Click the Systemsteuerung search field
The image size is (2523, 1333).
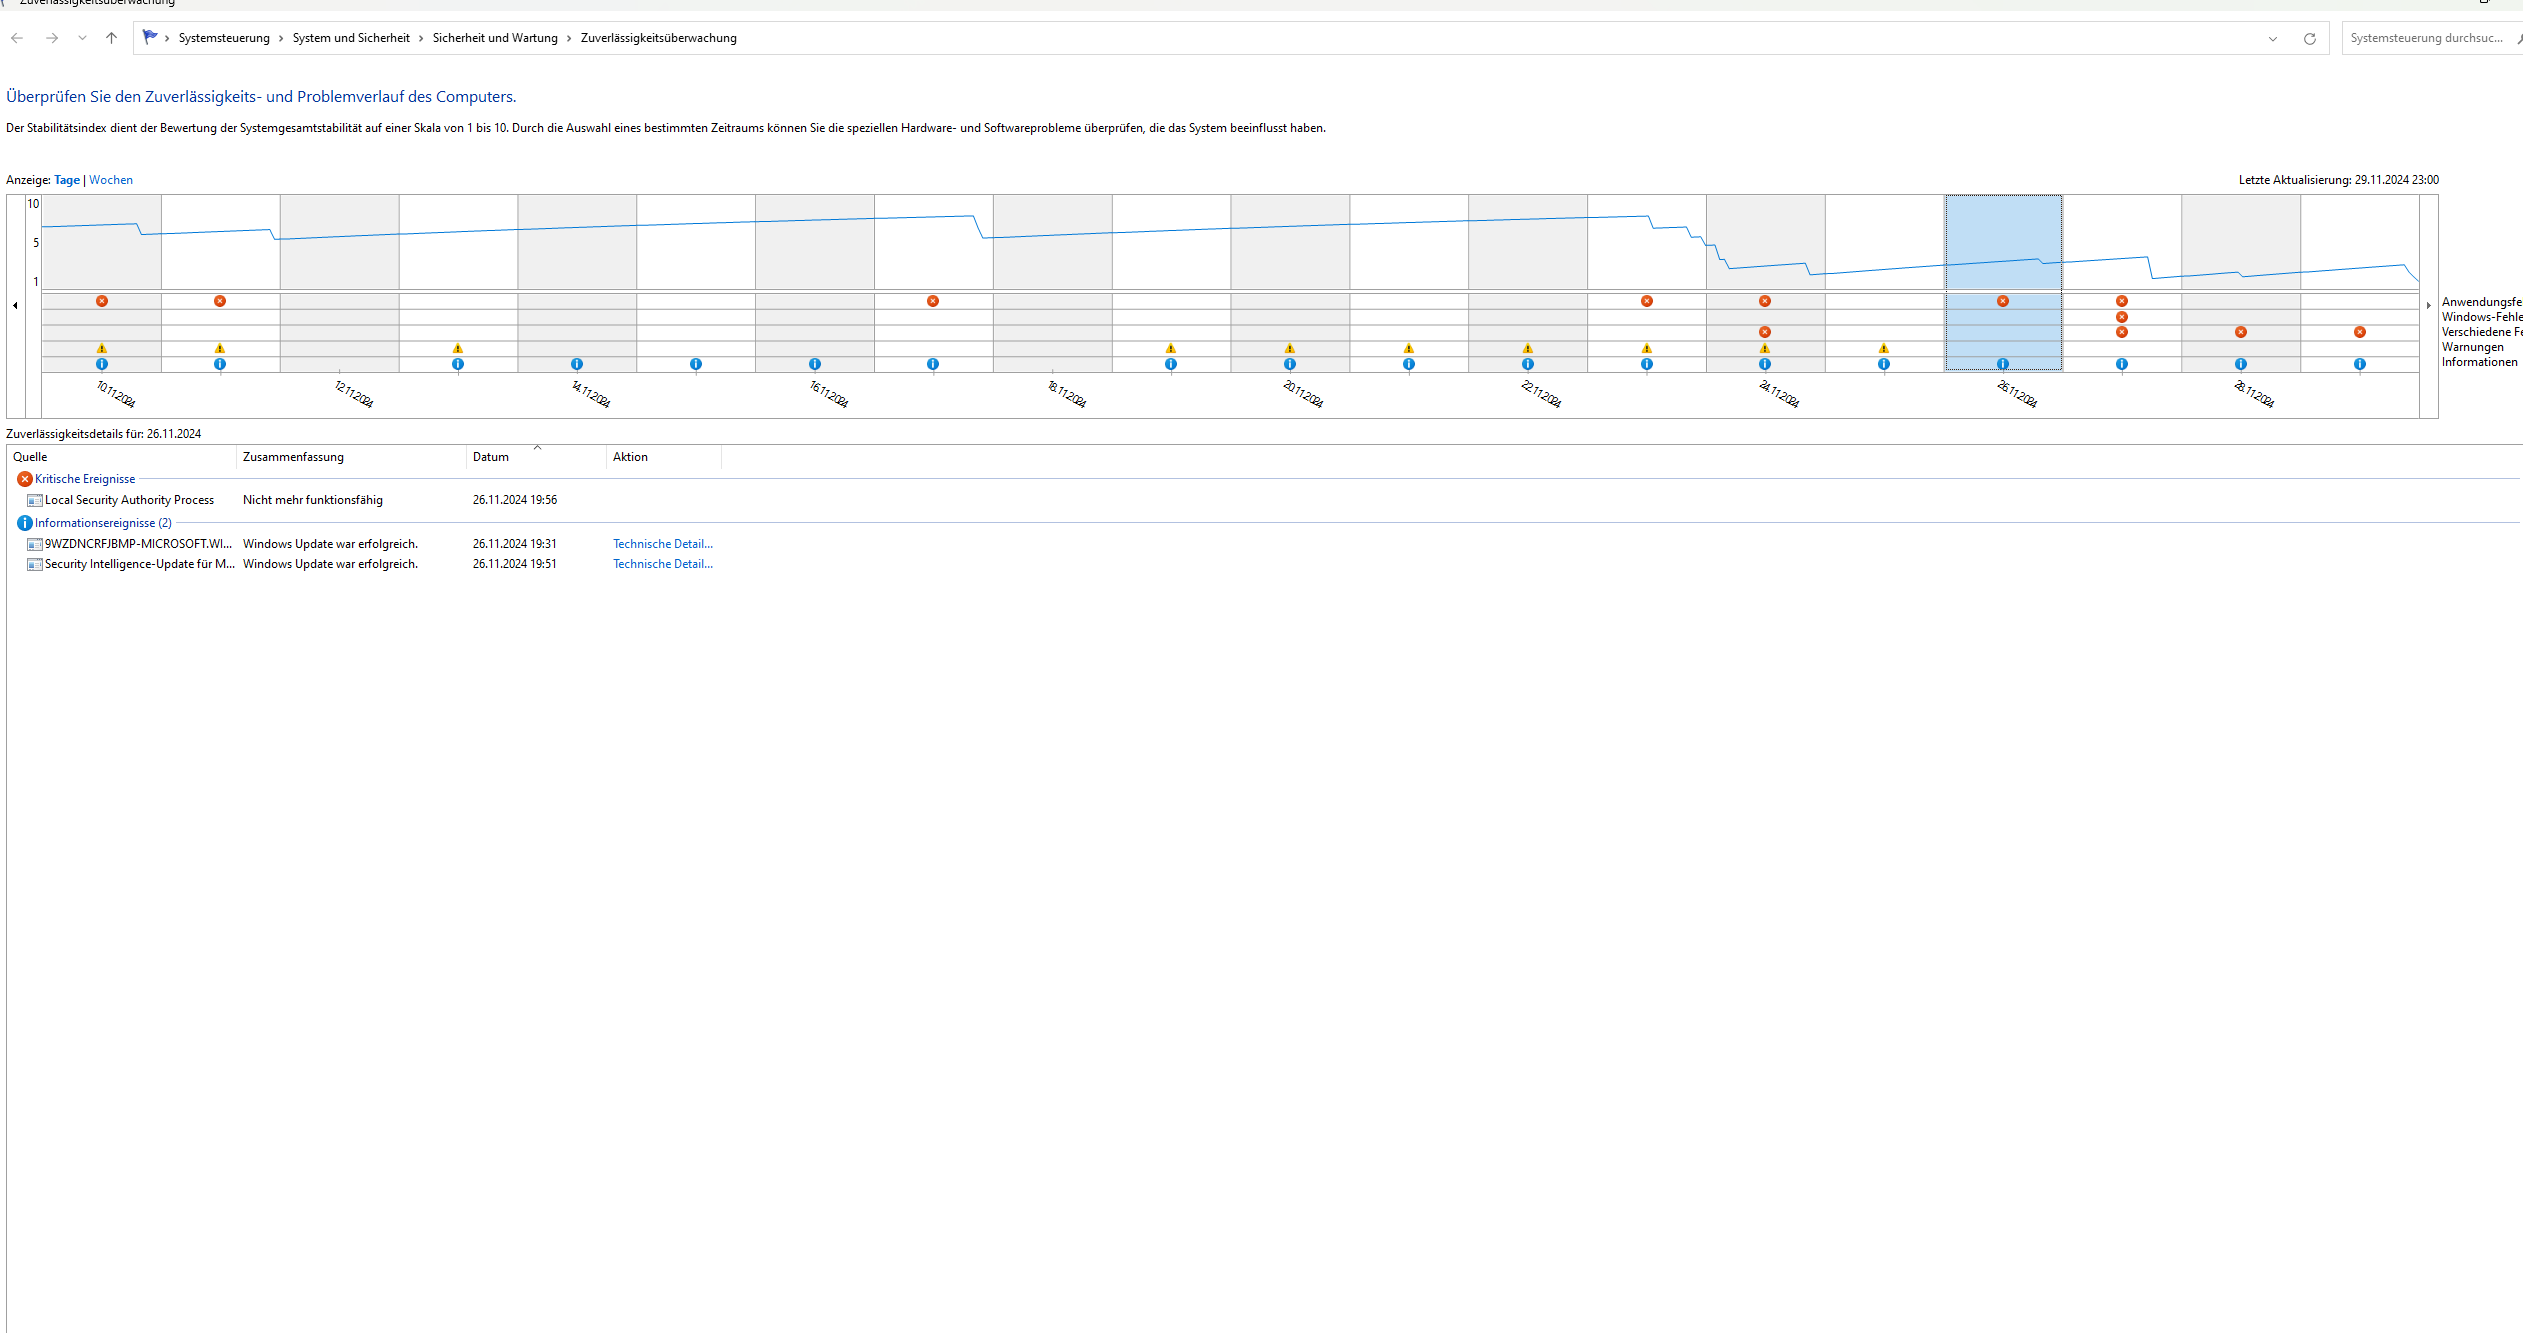point(2425,38)
